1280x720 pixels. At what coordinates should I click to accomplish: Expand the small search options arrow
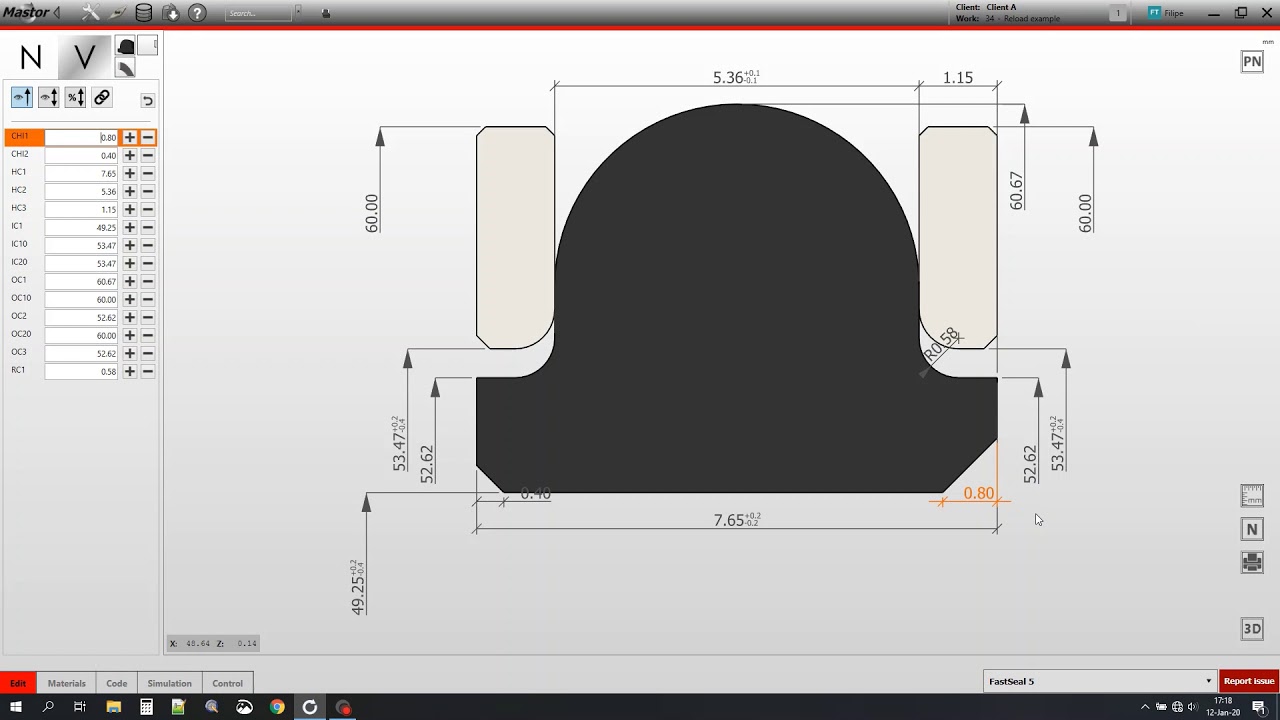click(x=298, y=11)
